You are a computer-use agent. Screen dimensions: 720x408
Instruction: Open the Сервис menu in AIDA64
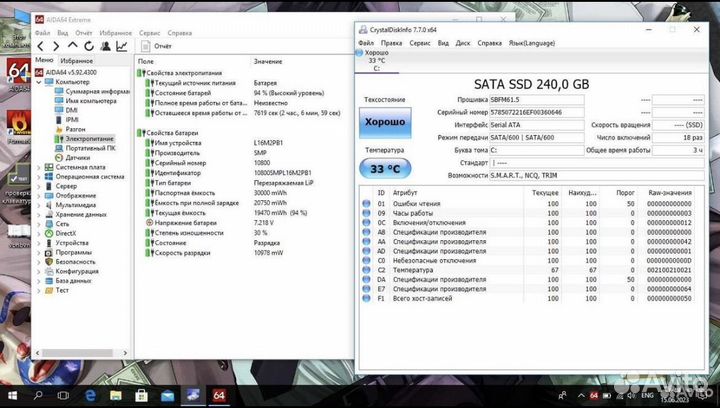point(150,32)
